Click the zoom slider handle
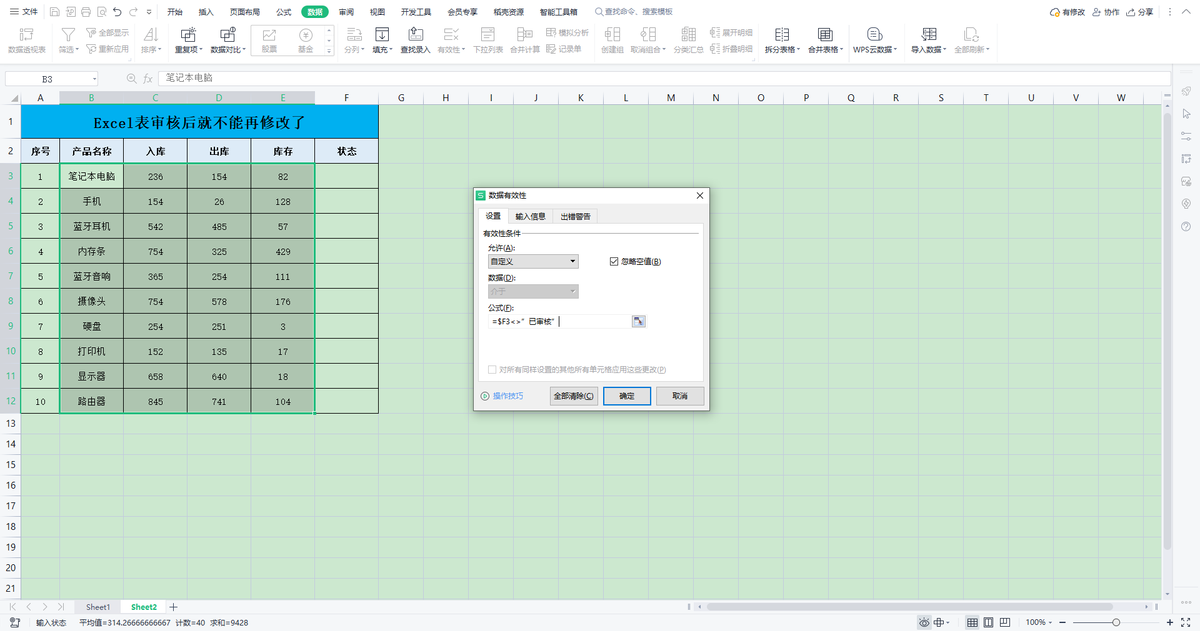Viewport: 1200px width, 631px height. point(1115,622)
